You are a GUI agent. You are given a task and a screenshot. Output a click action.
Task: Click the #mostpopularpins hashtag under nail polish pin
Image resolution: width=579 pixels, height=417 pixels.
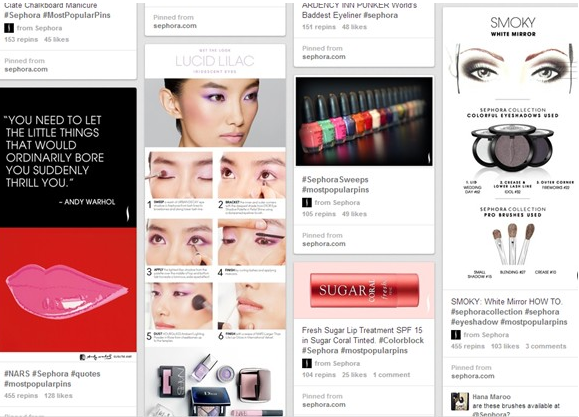[335, 190]
